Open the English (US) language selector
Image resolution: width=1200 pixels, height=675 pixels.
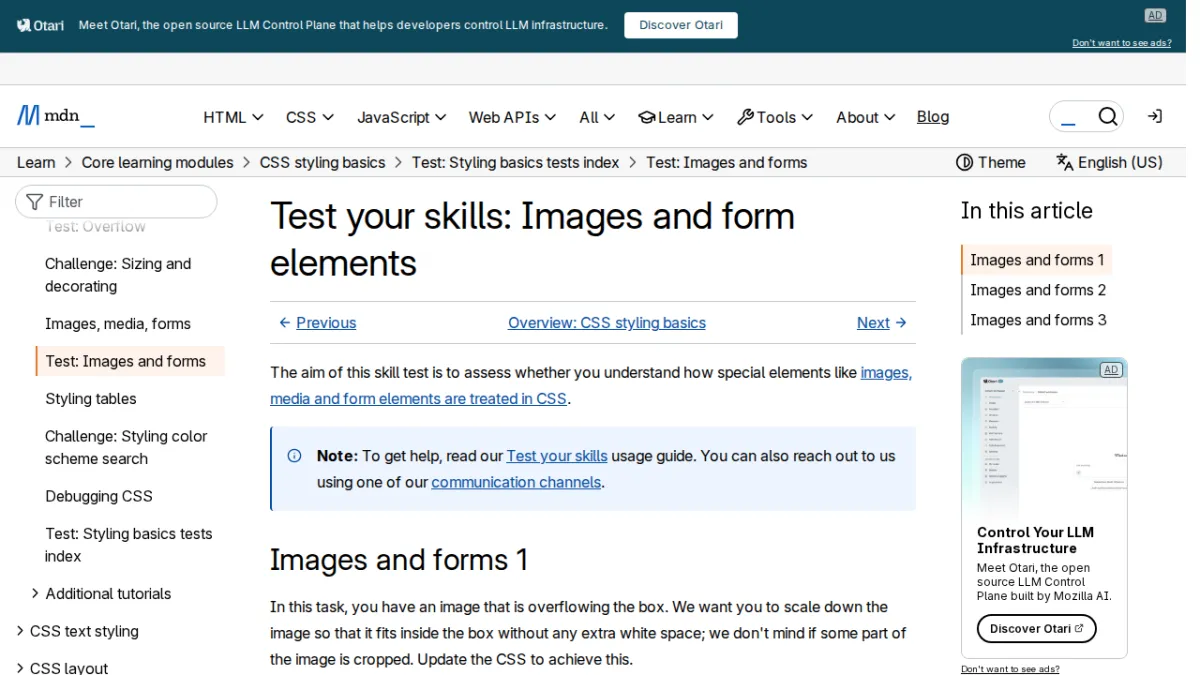click(1109, 162)
